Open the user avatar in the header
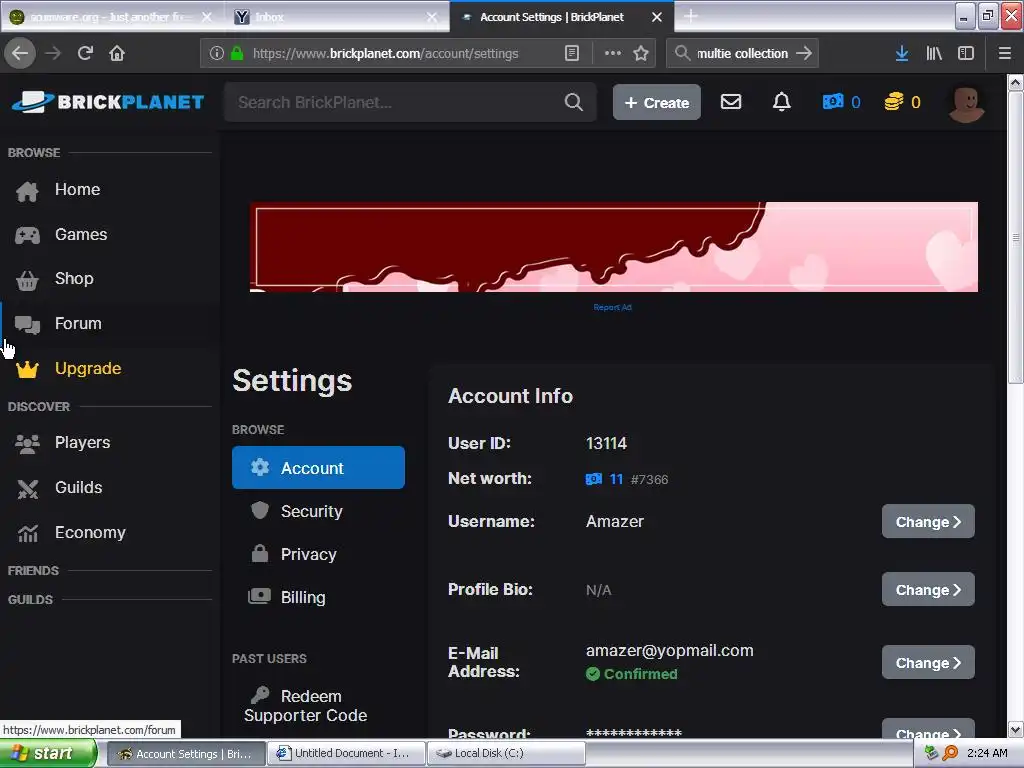The width and height of the screenshot is (1024, 768). pos(967,103)
